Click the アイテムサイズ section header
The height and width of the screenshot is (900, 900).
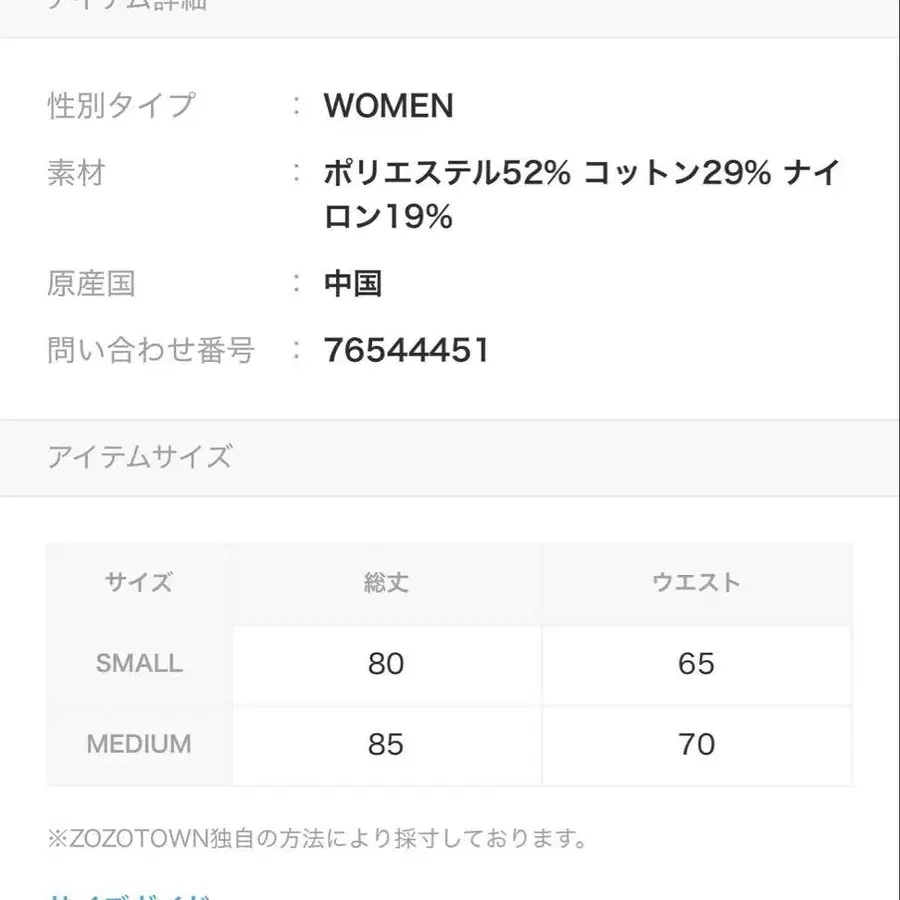[x=139, y=458]
